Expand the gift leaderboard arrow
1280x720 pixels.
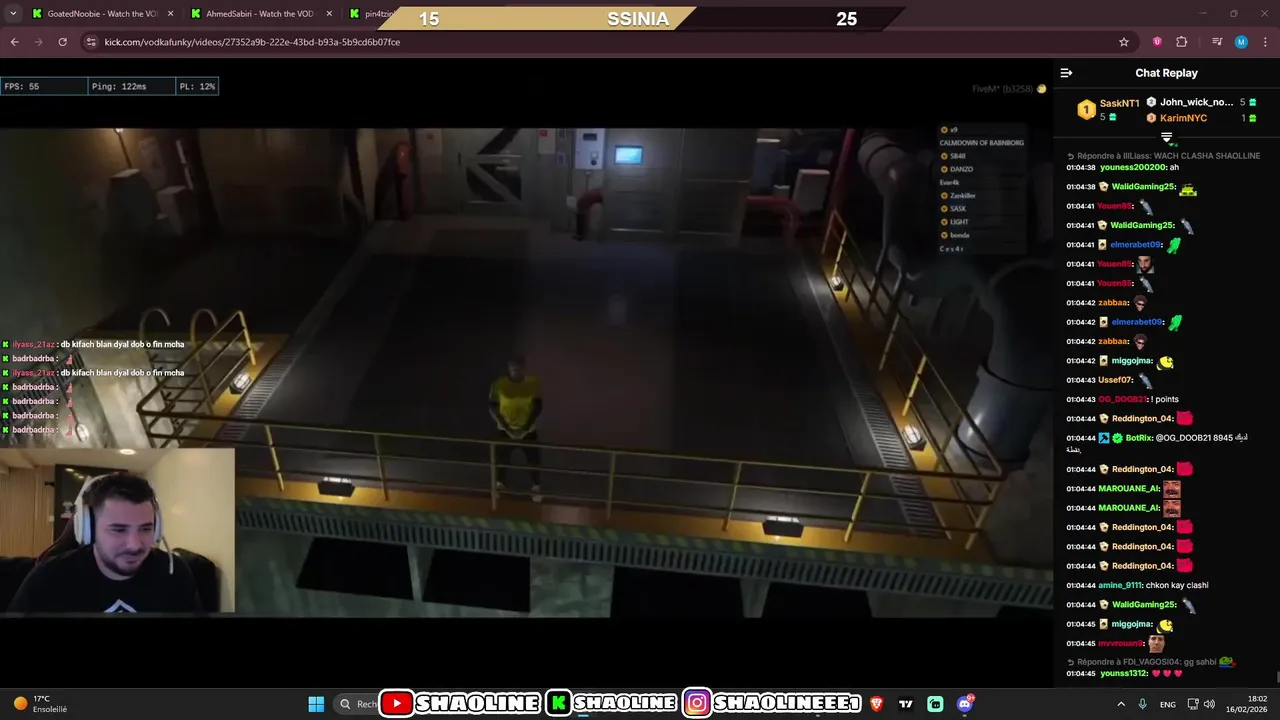[1166, 137]
